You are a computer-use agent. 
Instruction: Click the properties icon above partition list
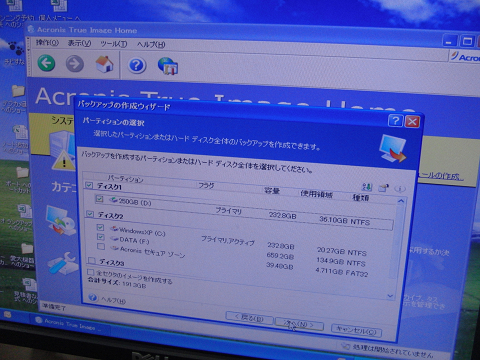click(x=384, y=188)
